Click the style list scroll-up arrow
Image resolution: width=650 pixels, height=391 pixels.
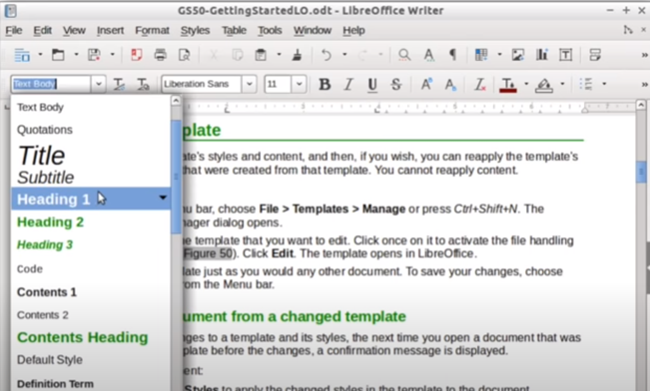coord(176,101)
